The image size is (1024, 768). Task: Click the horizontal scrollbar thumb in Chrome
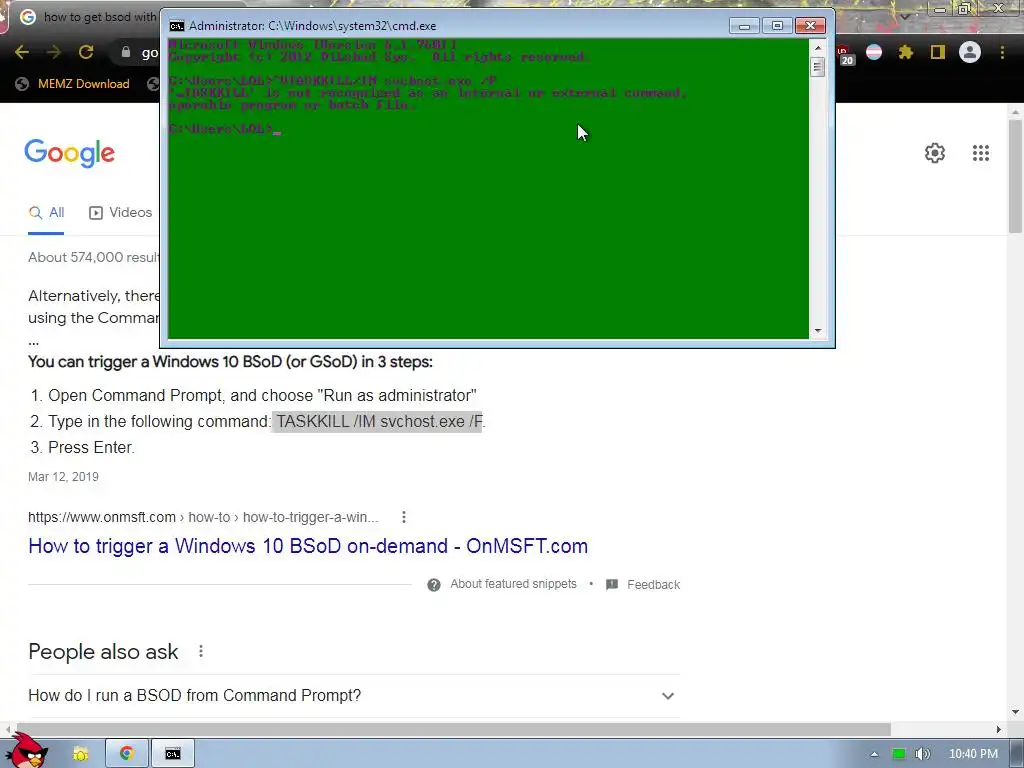(452, 729)
